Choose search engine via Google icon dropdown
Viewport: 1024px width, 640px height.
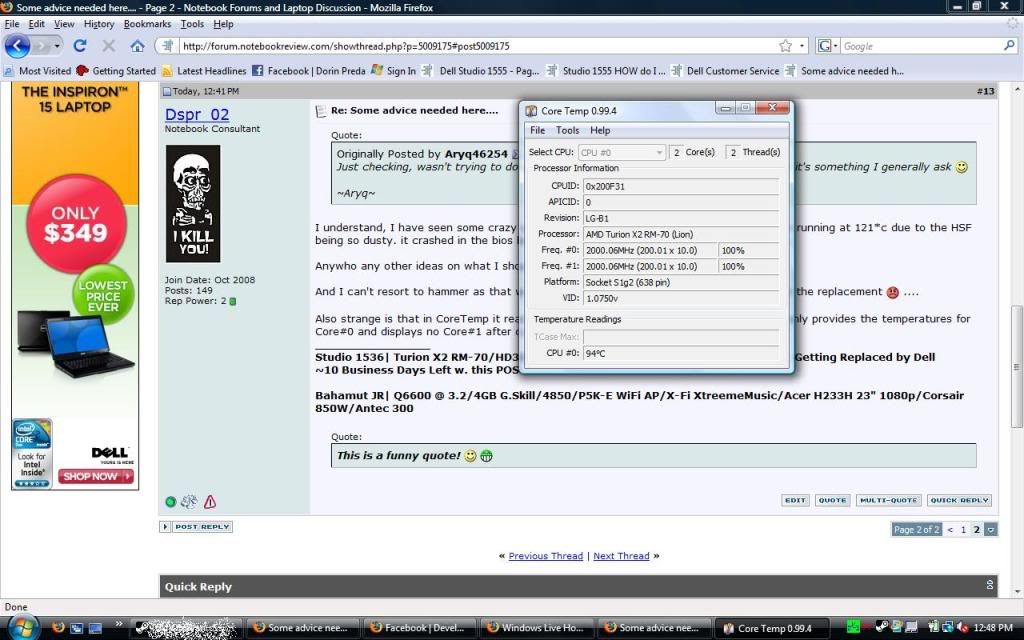tap(827, 46)
